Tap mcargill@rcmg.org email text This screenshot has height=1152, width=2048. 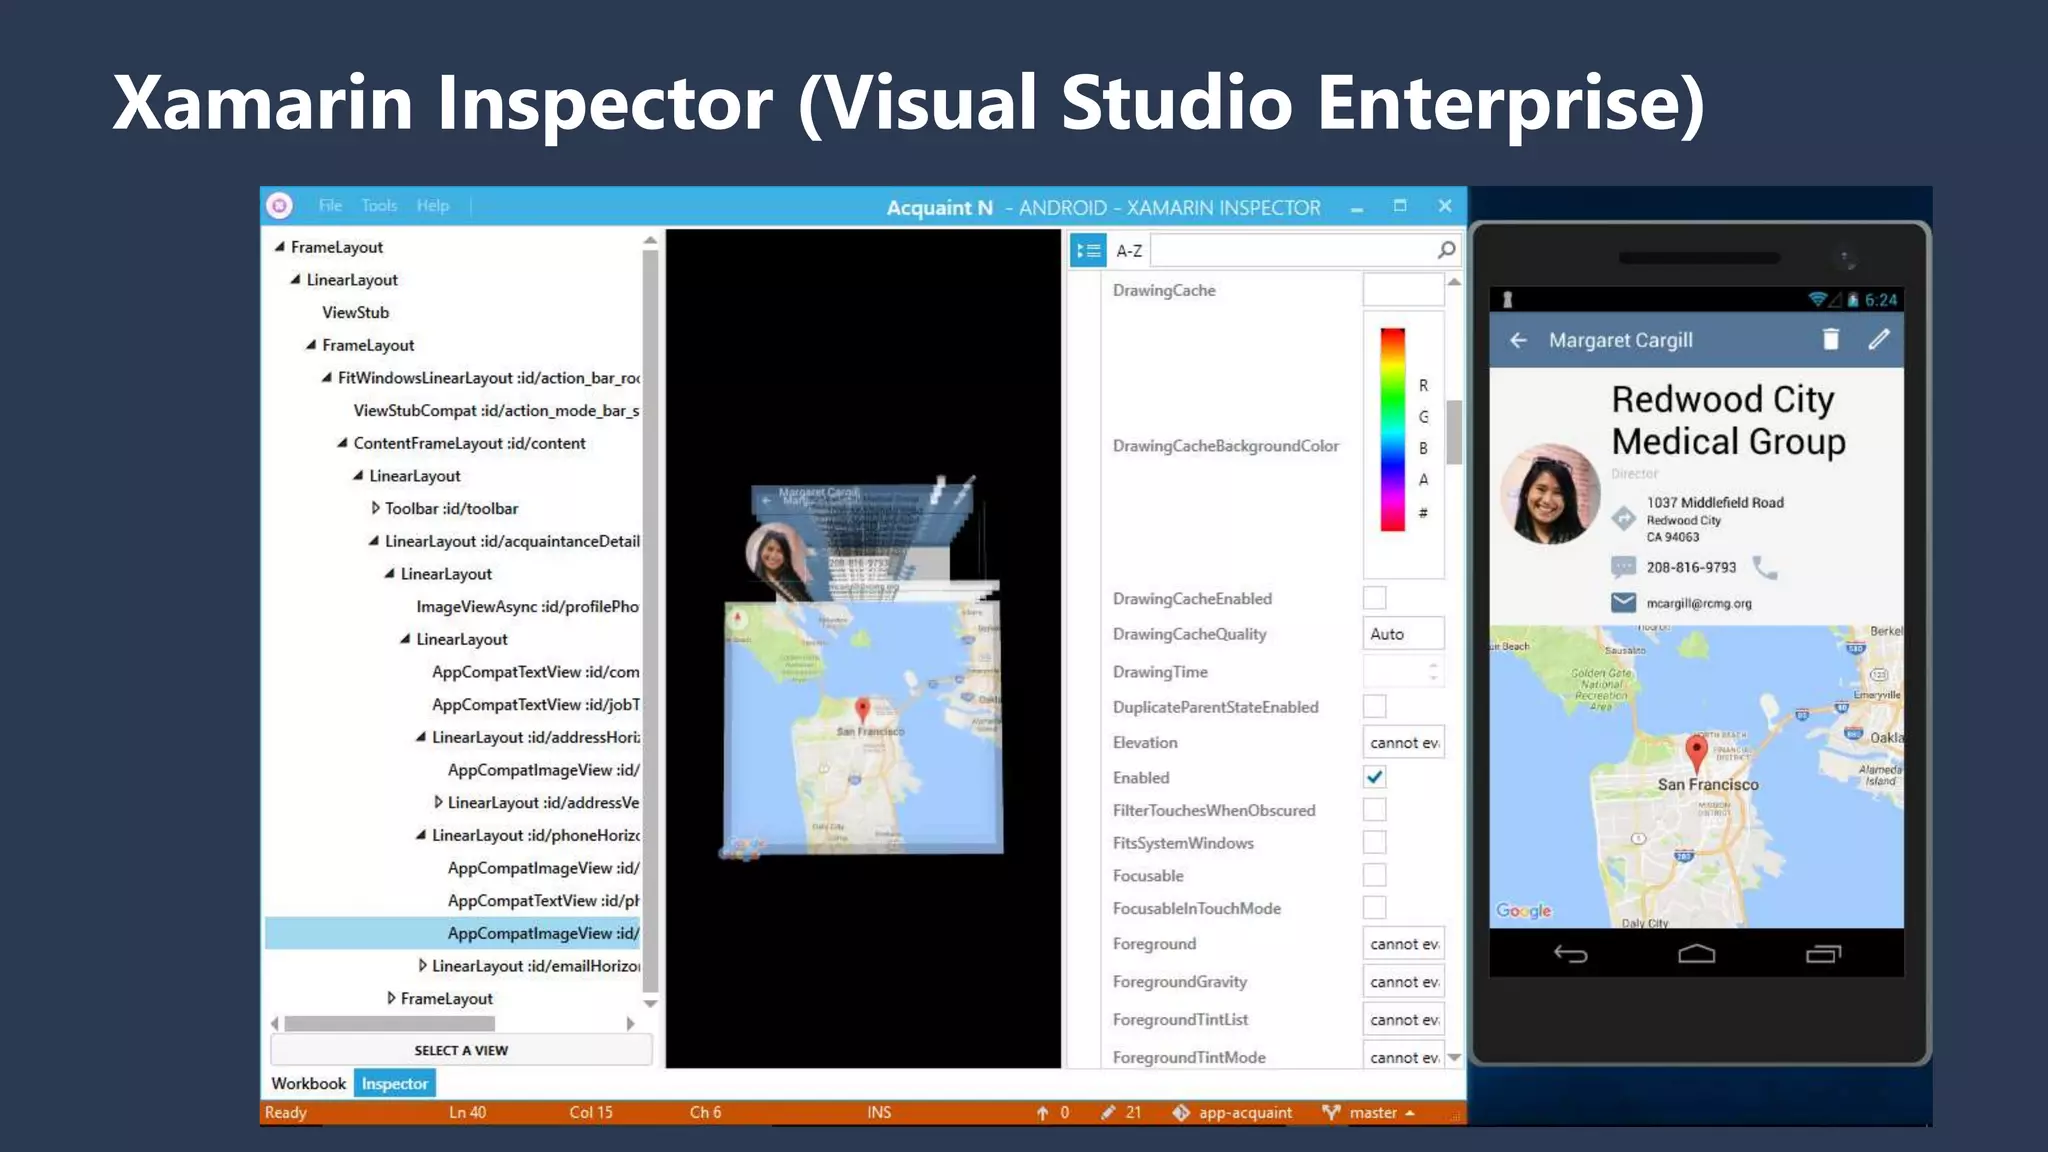tap(1699, 603)
